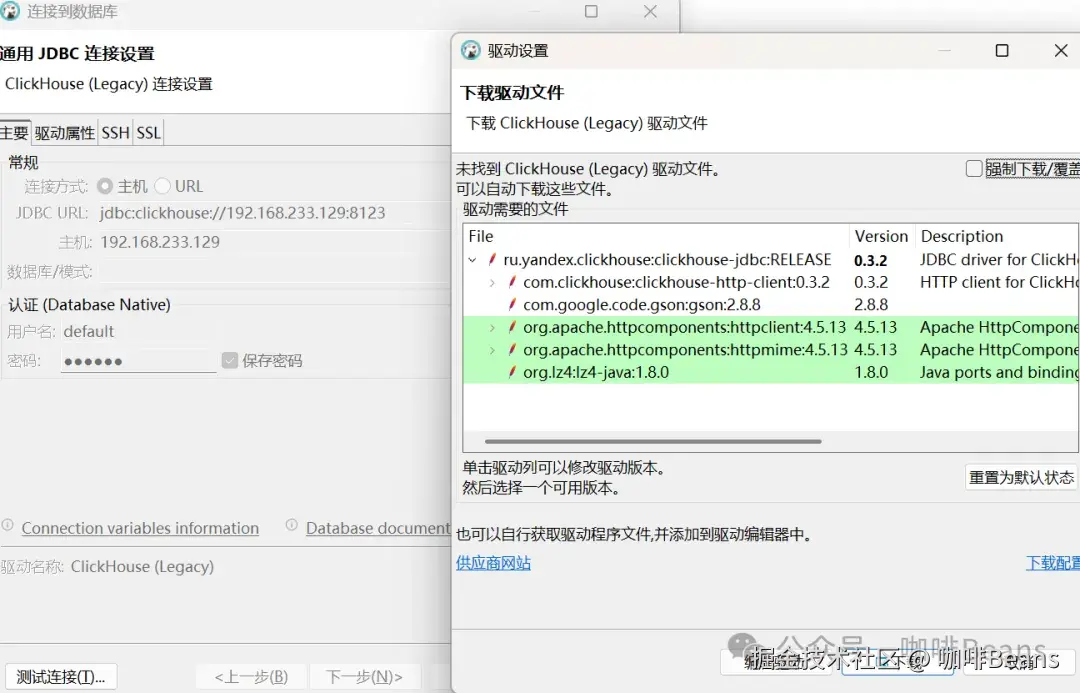Switch to the 主要 tab
The image size is (1080, 693).
coord(15,132)
